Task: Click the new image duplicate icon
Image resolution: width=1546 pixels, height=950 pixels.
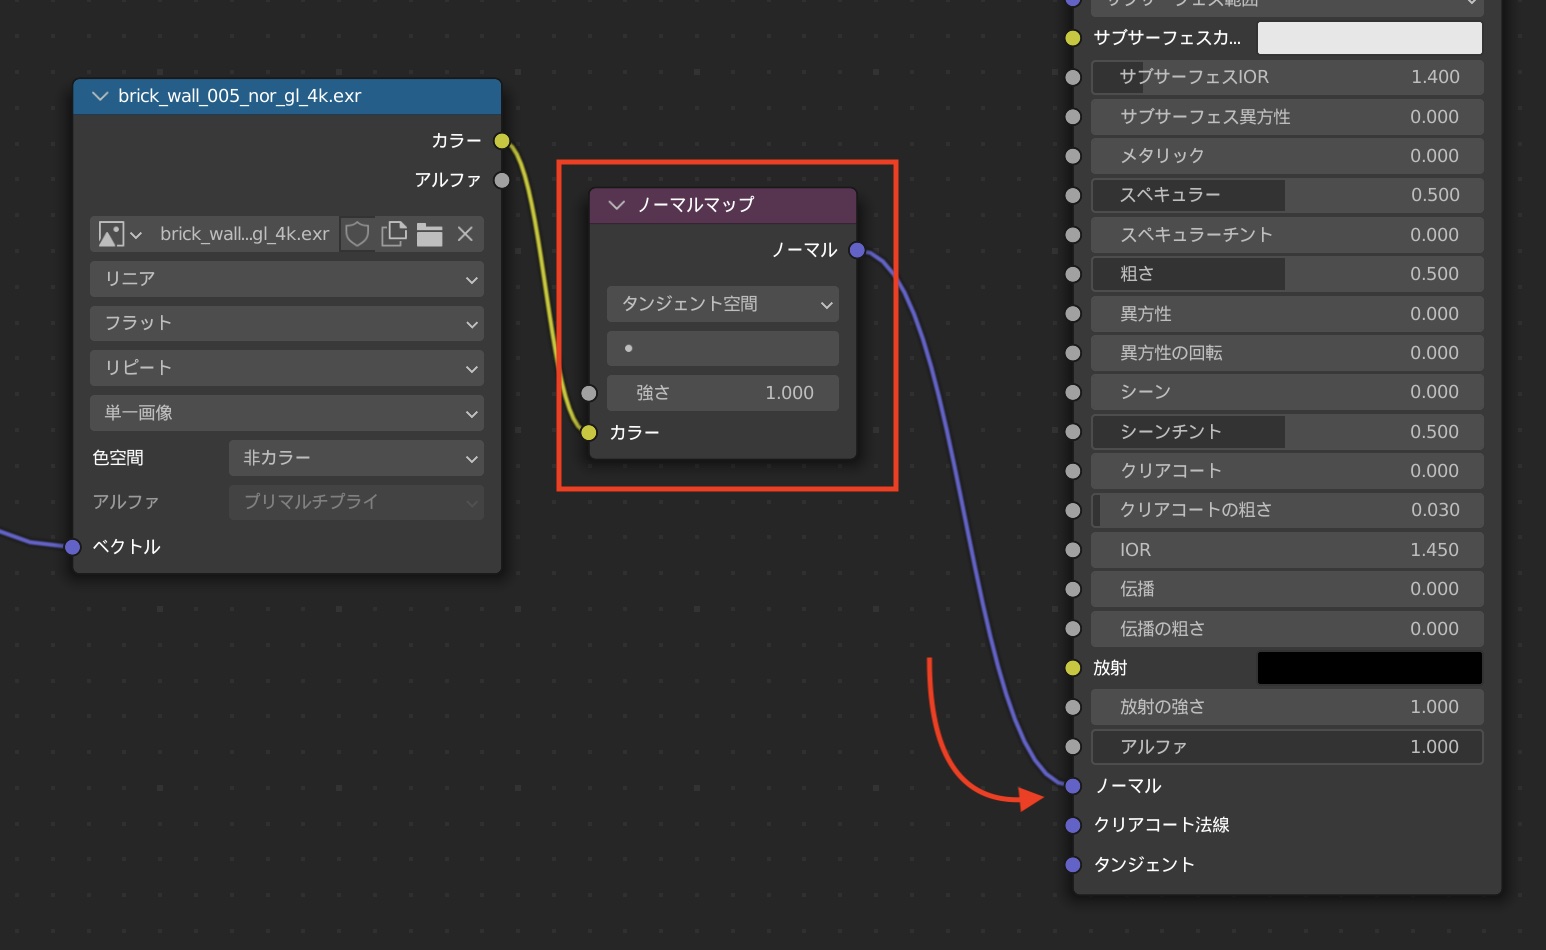Action: (x=394, y=234)
